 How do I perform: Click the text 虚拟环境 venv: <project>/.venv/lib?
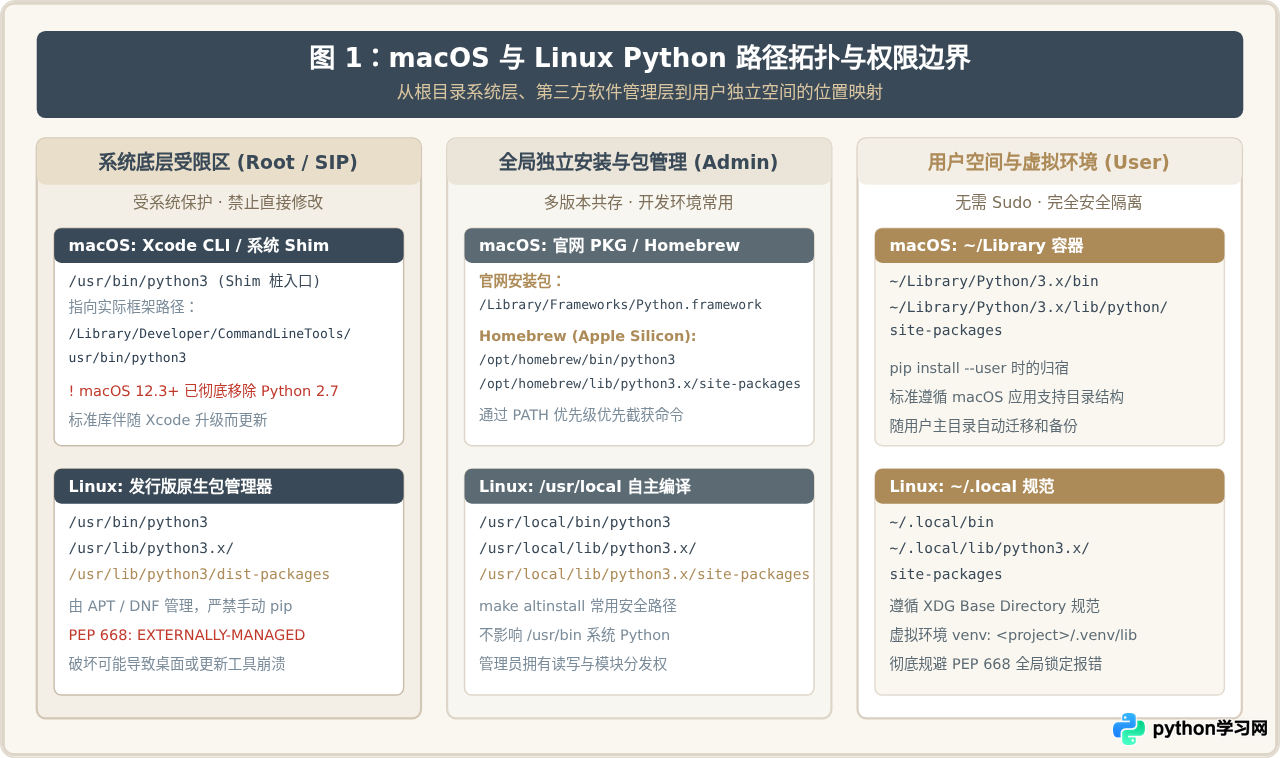pyautogui.click(x=1013, y=635)
